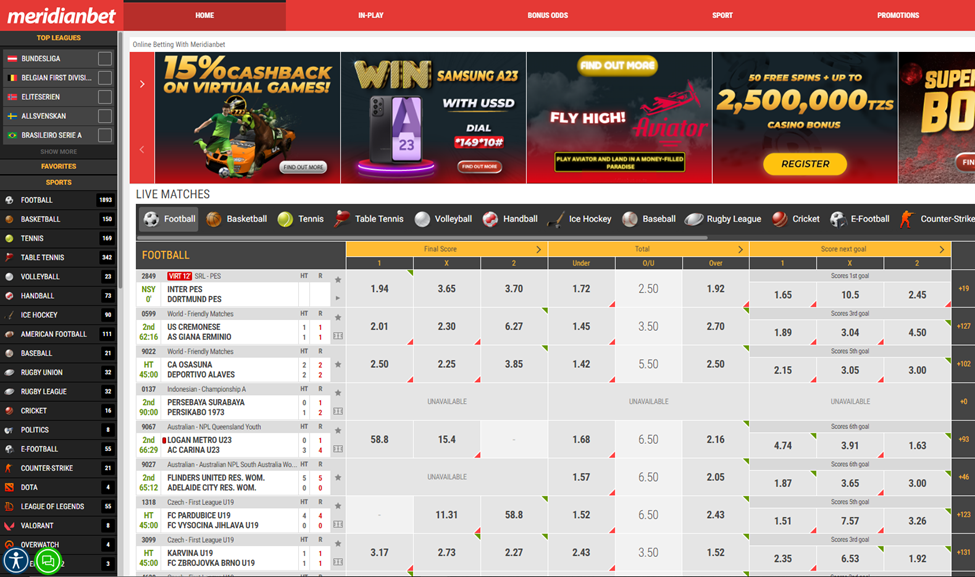The width and height of the screenshot is (975, 577).
Task: Click Find Out More on Aviator banner
Action: pos(617,65)
